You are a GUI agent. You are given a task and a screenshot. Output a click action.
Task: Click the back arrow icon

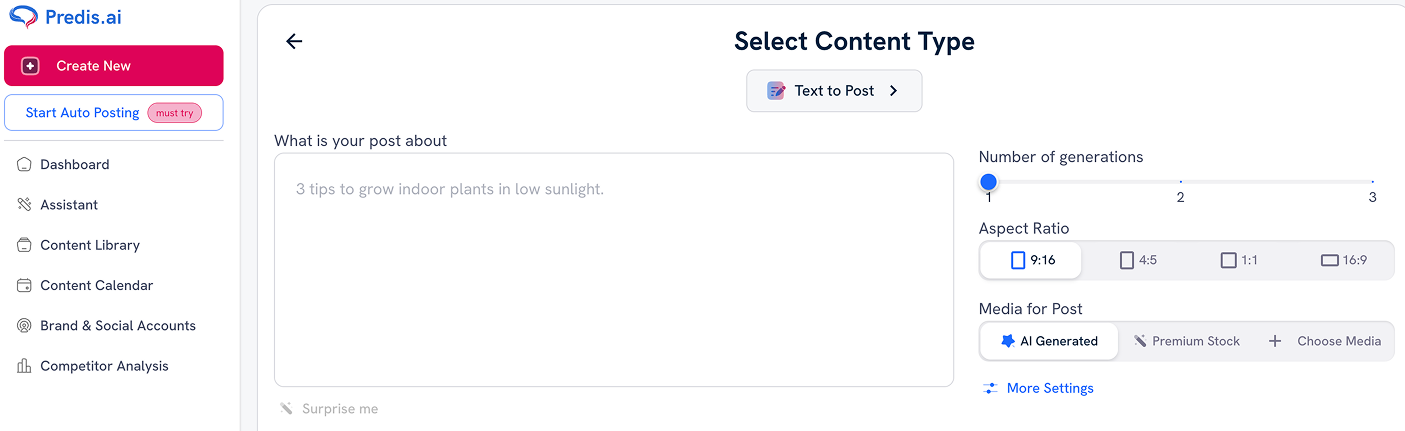tap(294, 41)
